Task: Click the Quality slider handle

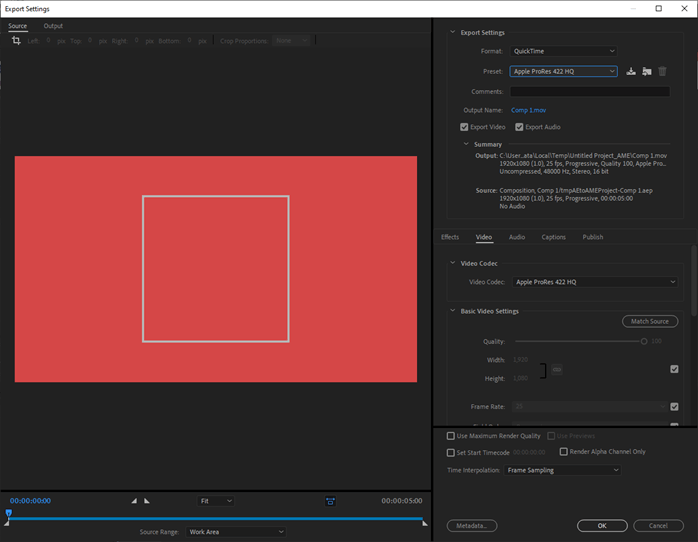Action: [x=644, y=341]
